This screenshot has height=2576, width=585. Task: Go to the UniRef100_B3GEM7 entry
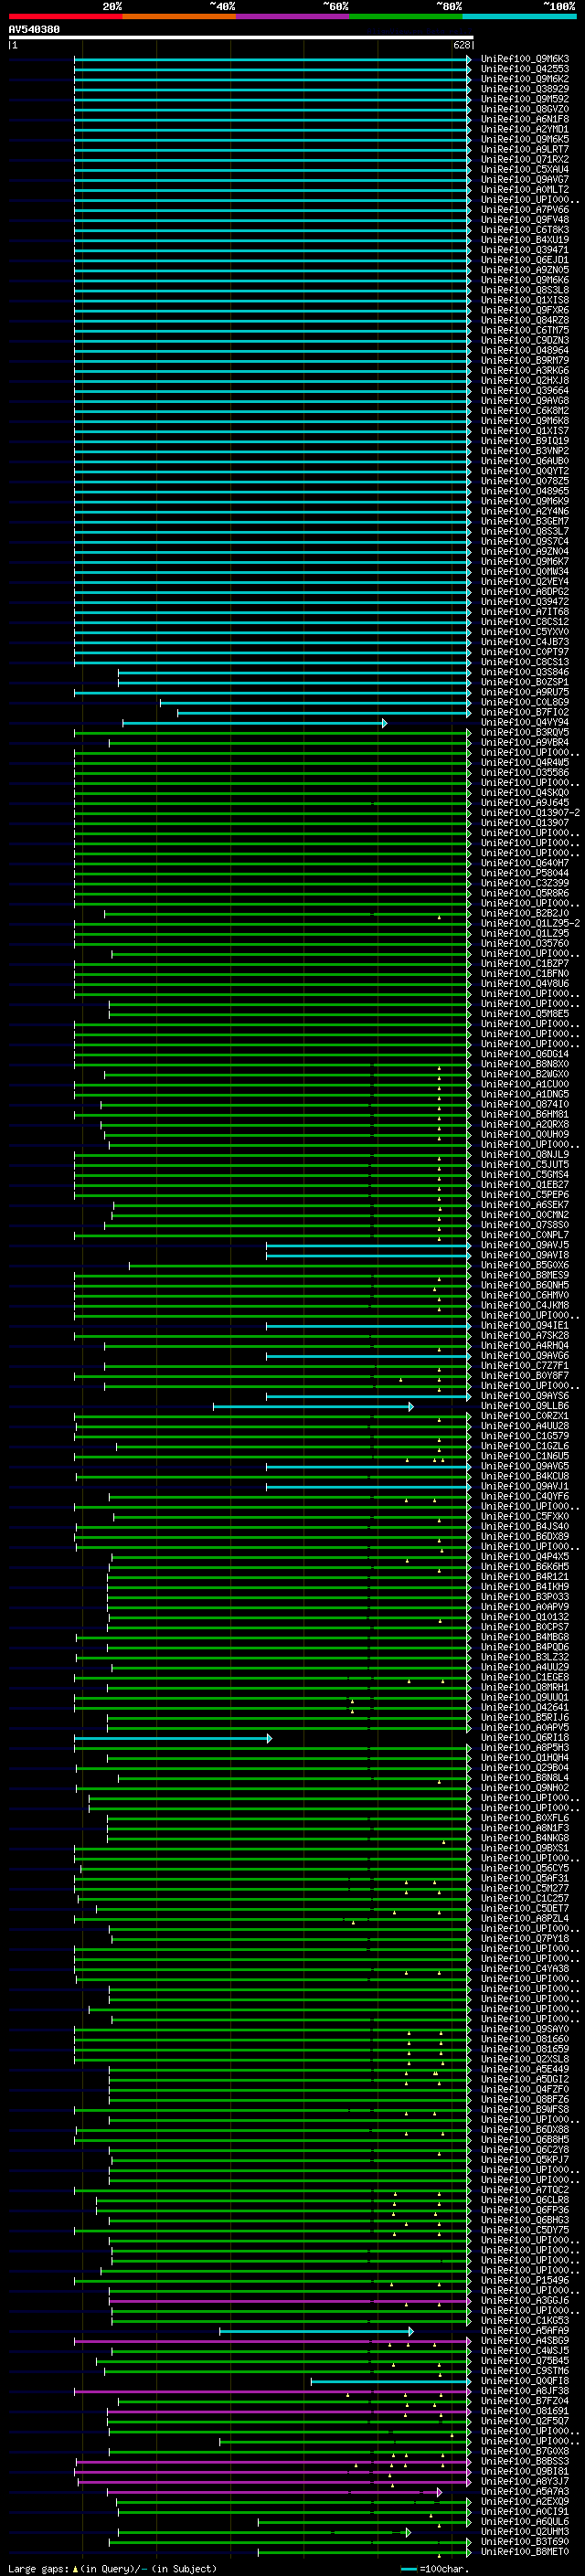[525, 521]
